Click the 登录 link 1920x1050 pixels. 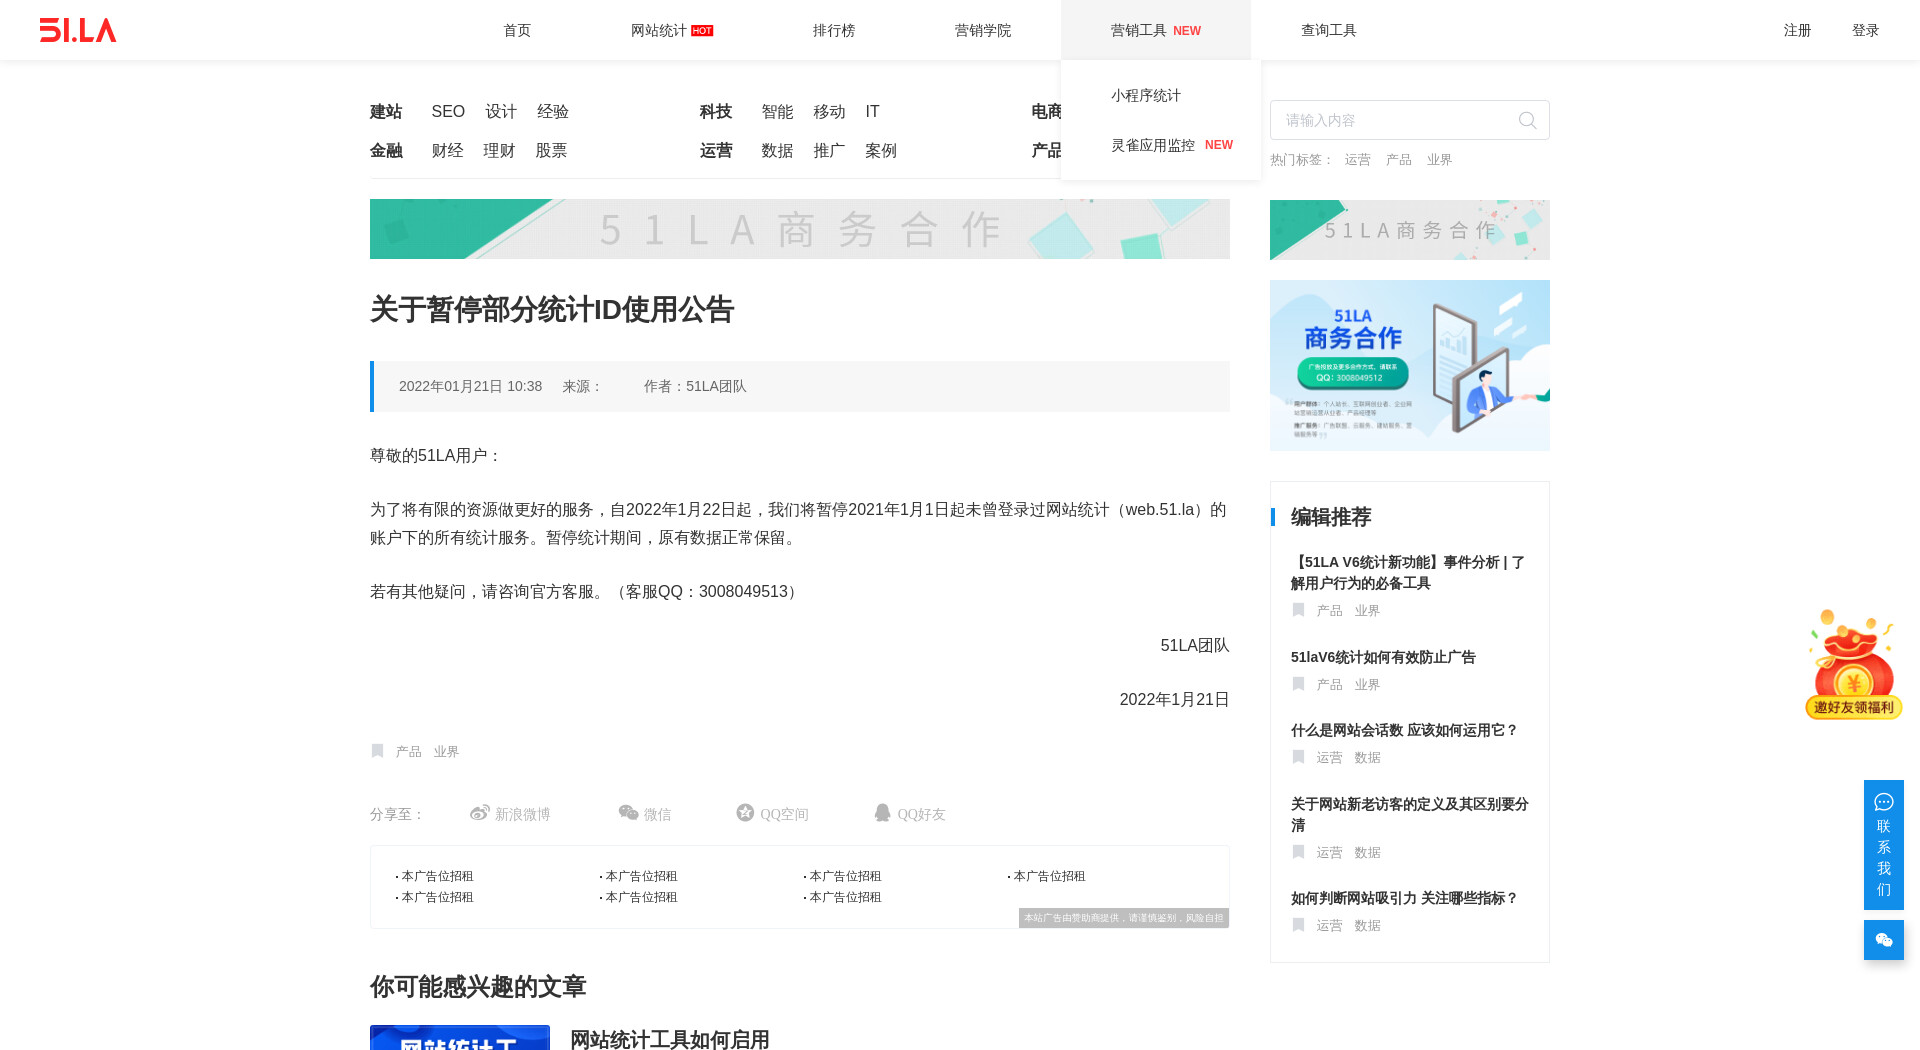pyautogui.click(x=1865, y=30)
